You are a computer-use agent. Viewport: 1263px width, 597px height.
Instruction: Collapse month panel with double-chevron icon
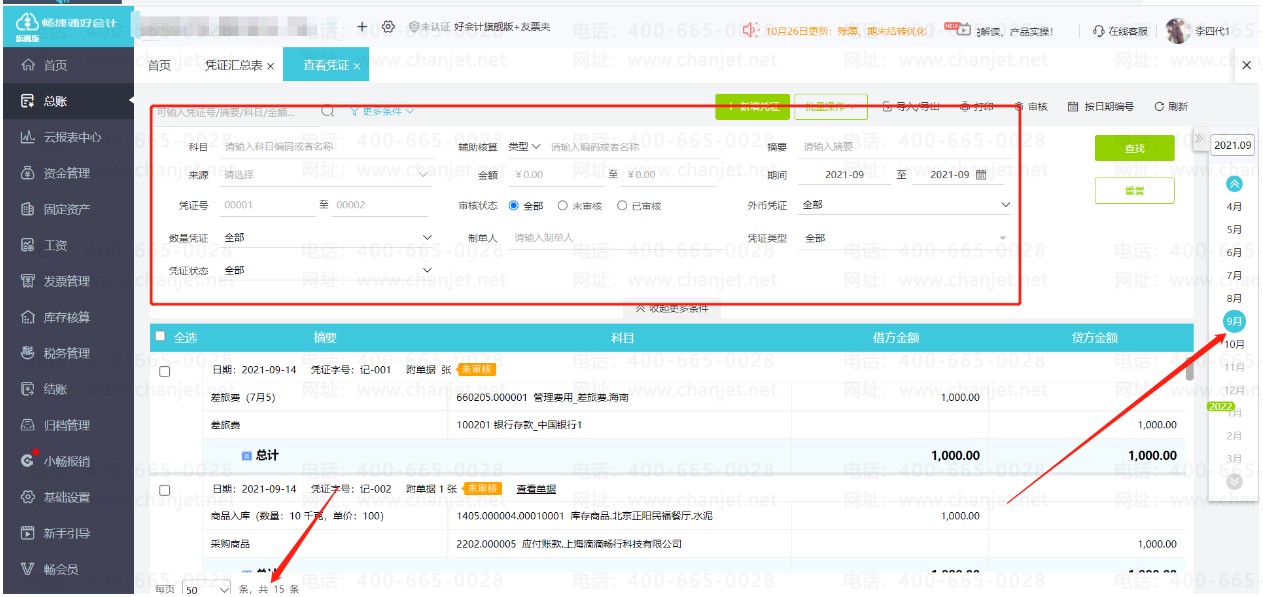point(1199,137)
